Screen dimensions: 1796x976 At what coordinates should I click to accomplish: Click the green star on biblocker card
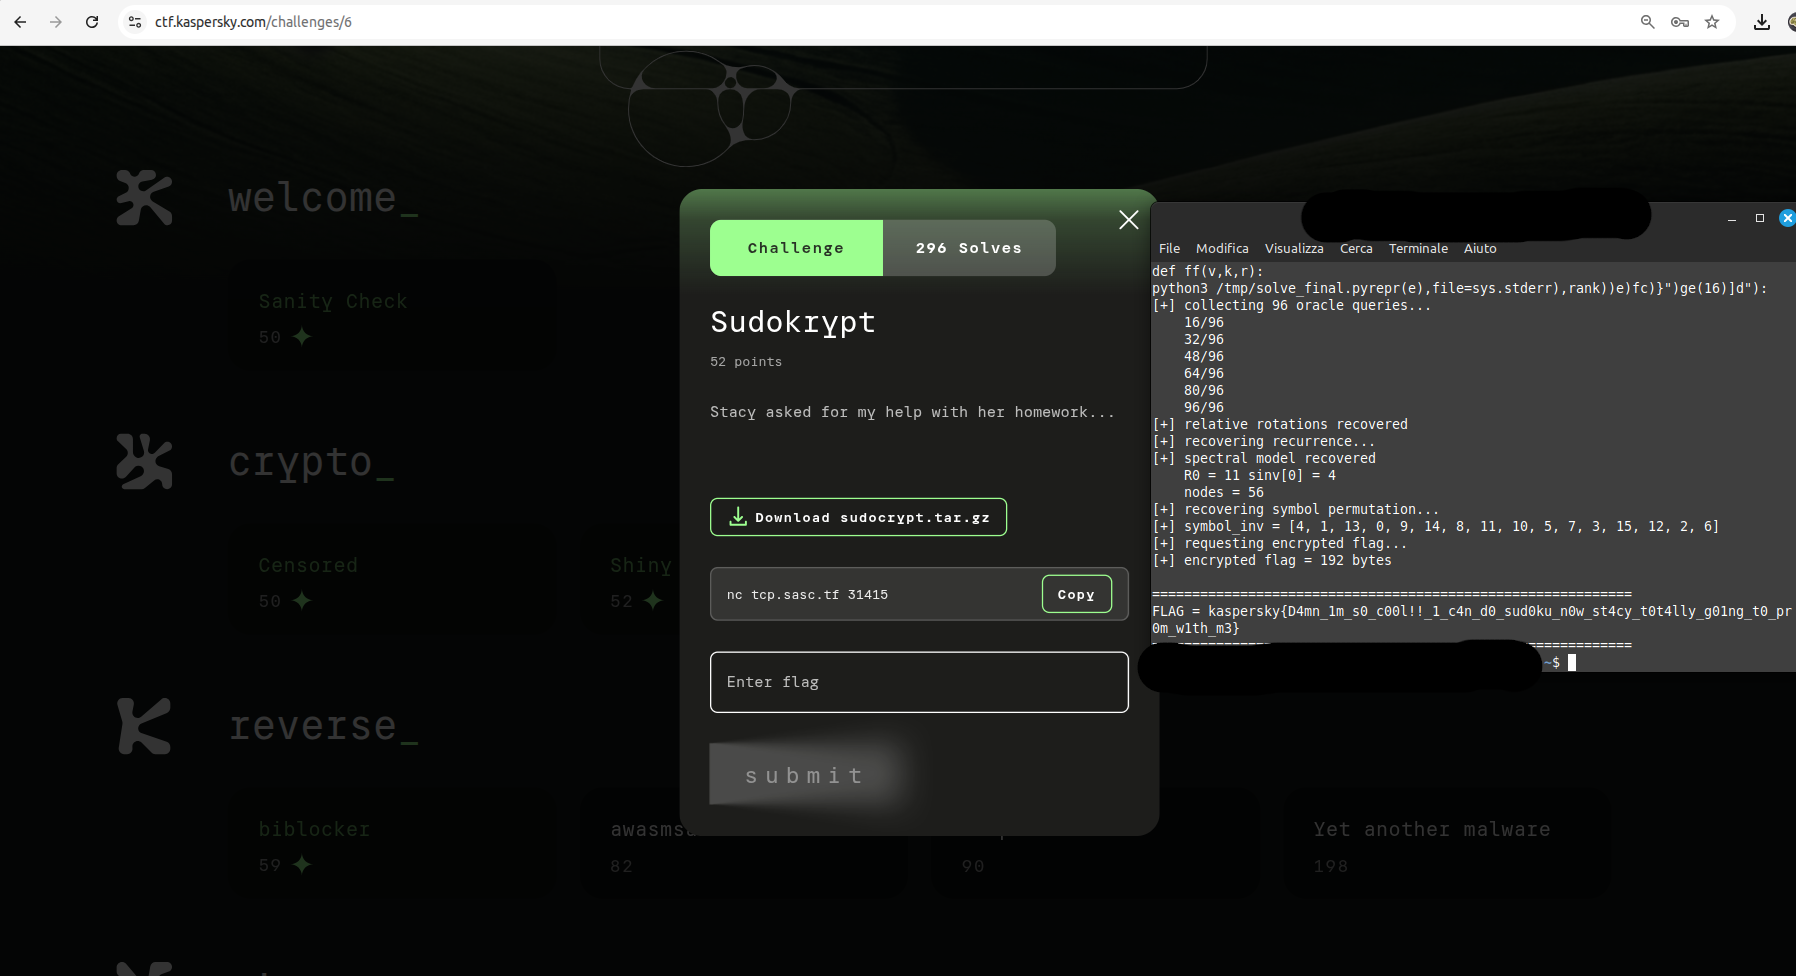point(302,864)
